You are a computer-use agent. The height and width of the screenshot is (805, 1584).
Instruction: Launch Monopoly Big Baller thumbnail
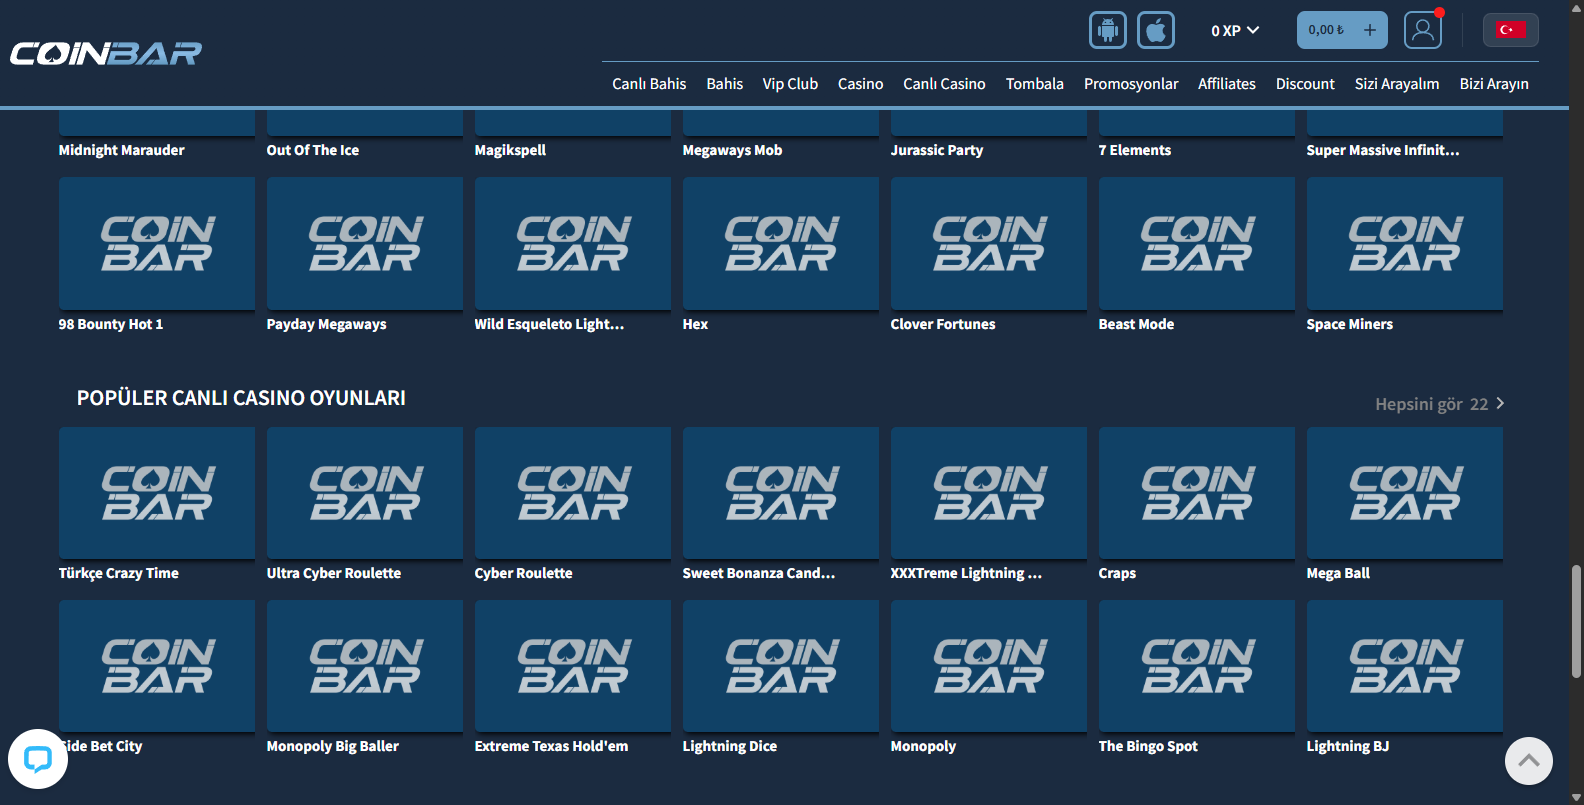point(365,666)
